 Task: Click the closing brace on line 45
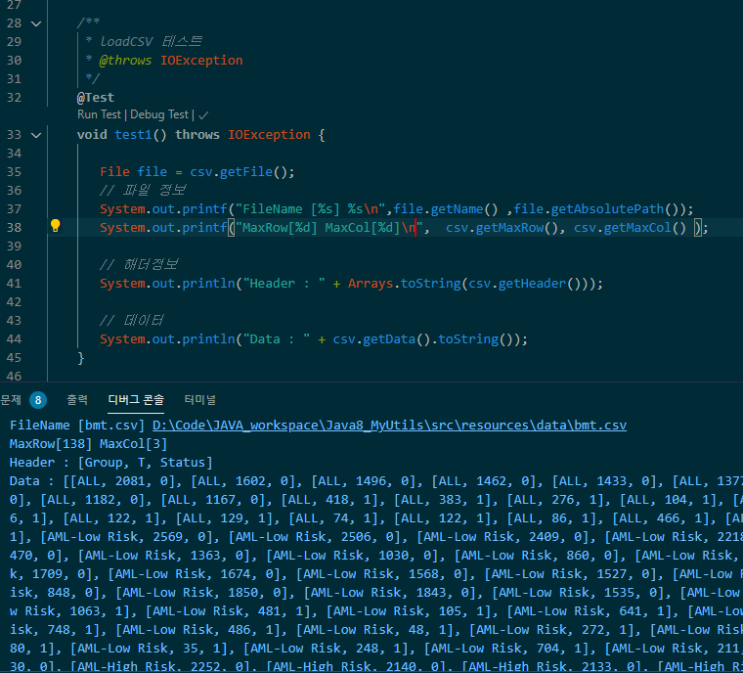pyautogui.click(x=81, y=358)
